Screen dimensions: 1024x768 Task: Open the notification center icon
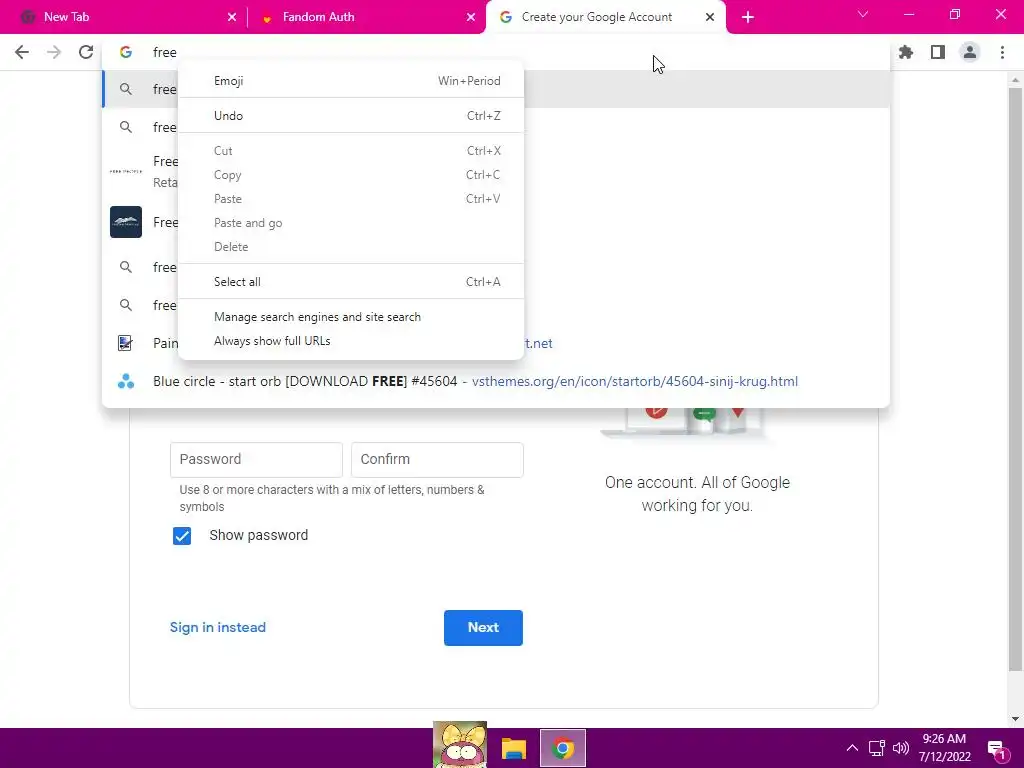(997, 750)
